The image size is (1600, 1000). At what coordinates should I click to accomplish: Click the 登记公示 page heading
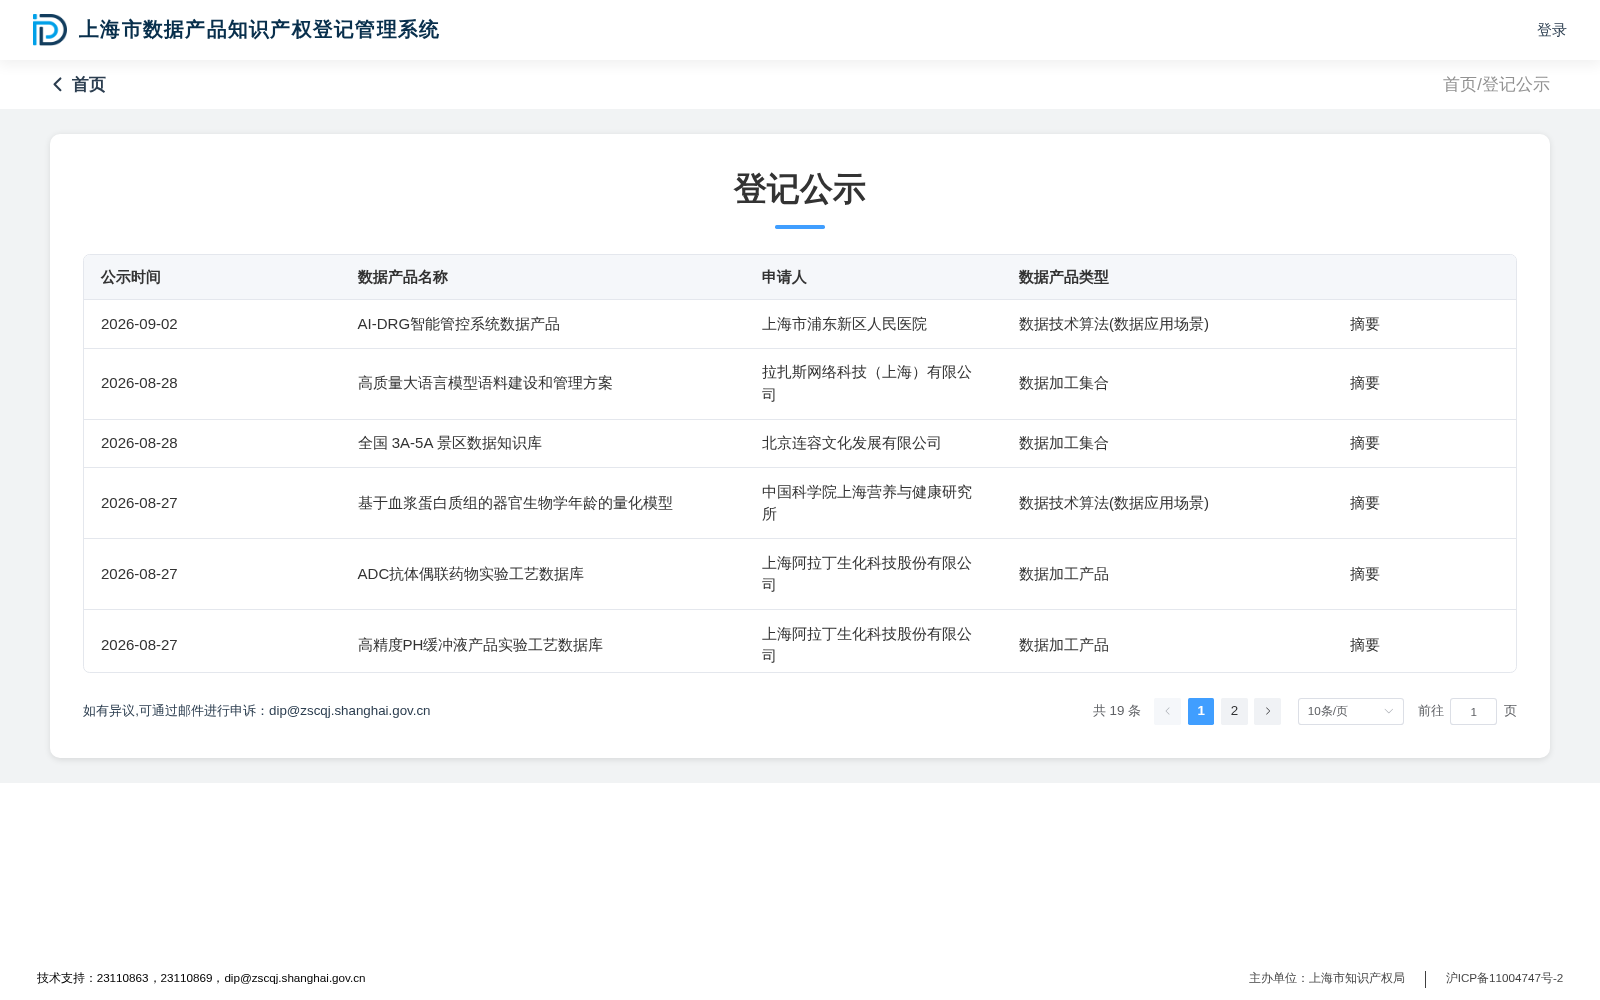pyautogui.click(x=800, y=189)
